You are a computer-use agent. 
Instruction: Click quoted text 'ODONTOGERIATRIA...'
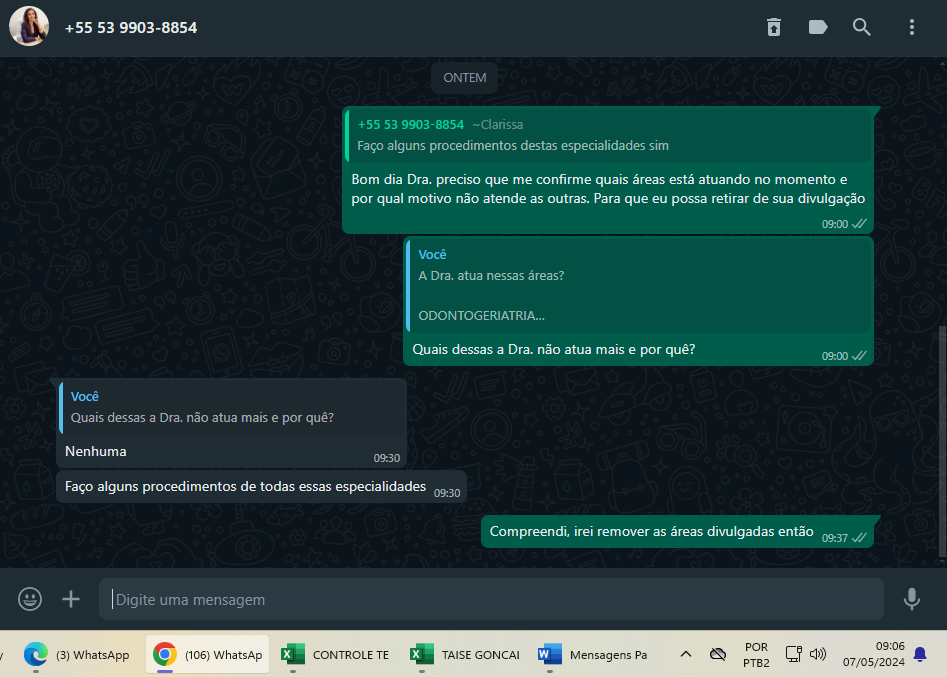click(x=481, y=316)
